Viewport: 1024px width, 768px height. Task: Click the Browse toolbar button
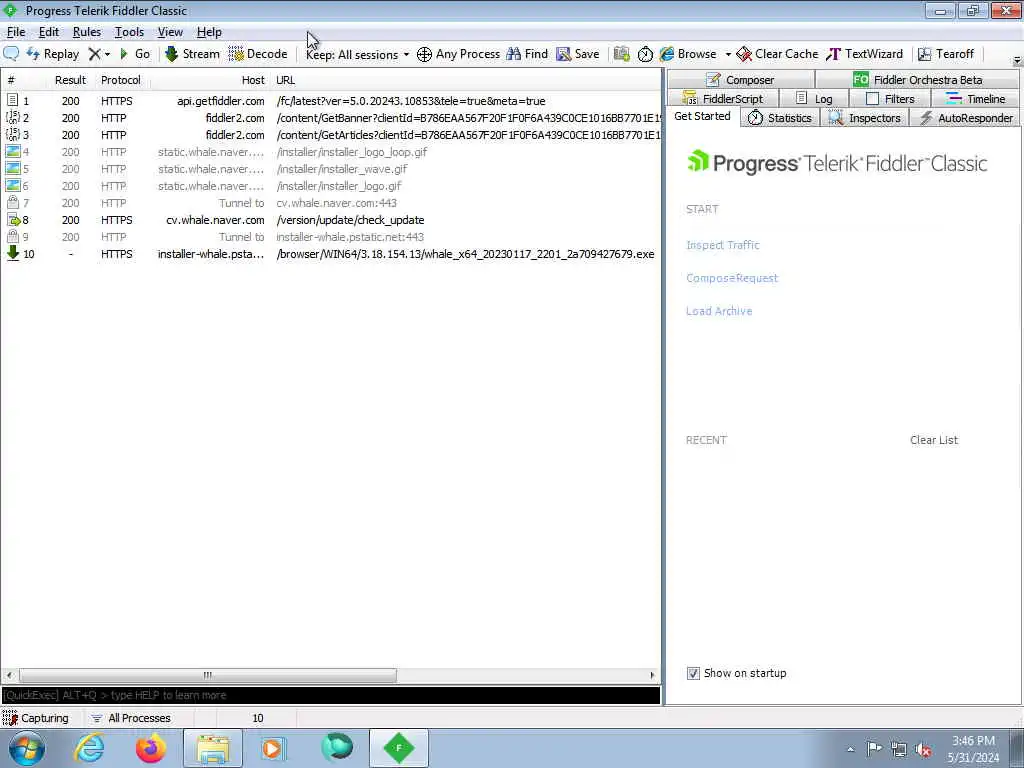[x=688, y=54]
